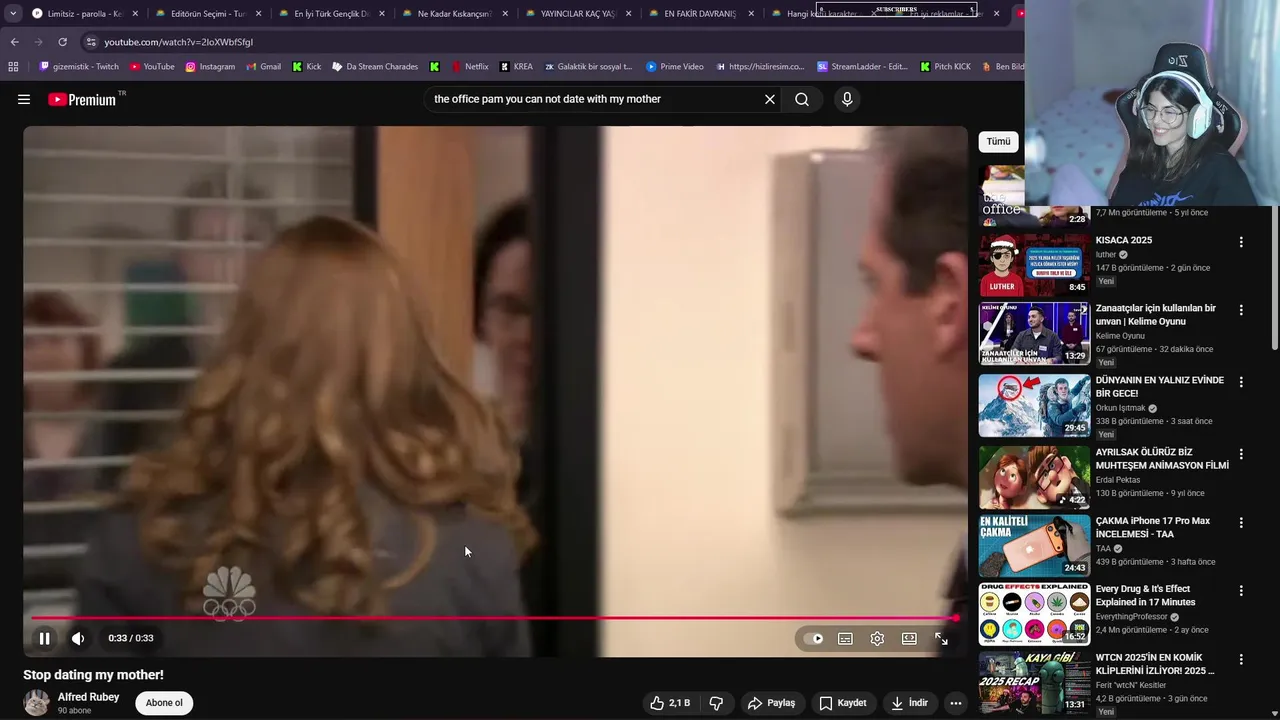Open player settings gear
Viewport: 1280px width, 720px height.
click(877, 639)
